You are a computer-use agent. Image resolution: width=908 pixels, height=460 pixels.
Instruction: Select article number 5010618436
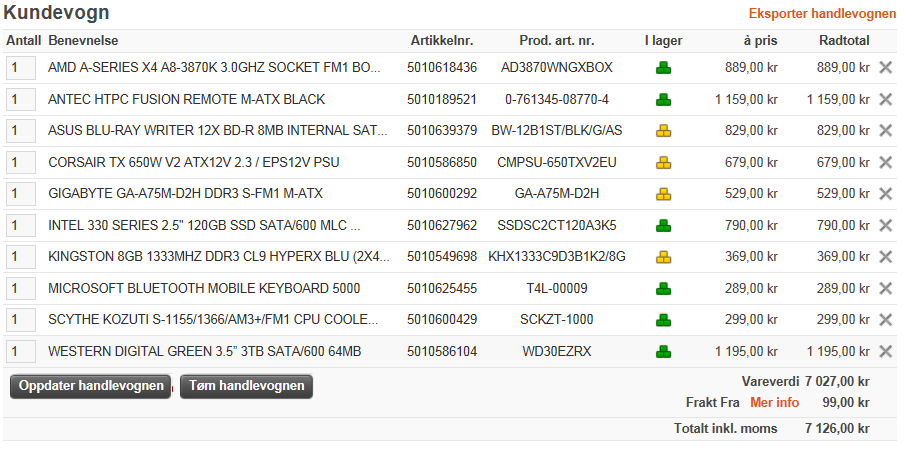click(x=442, y=68)
